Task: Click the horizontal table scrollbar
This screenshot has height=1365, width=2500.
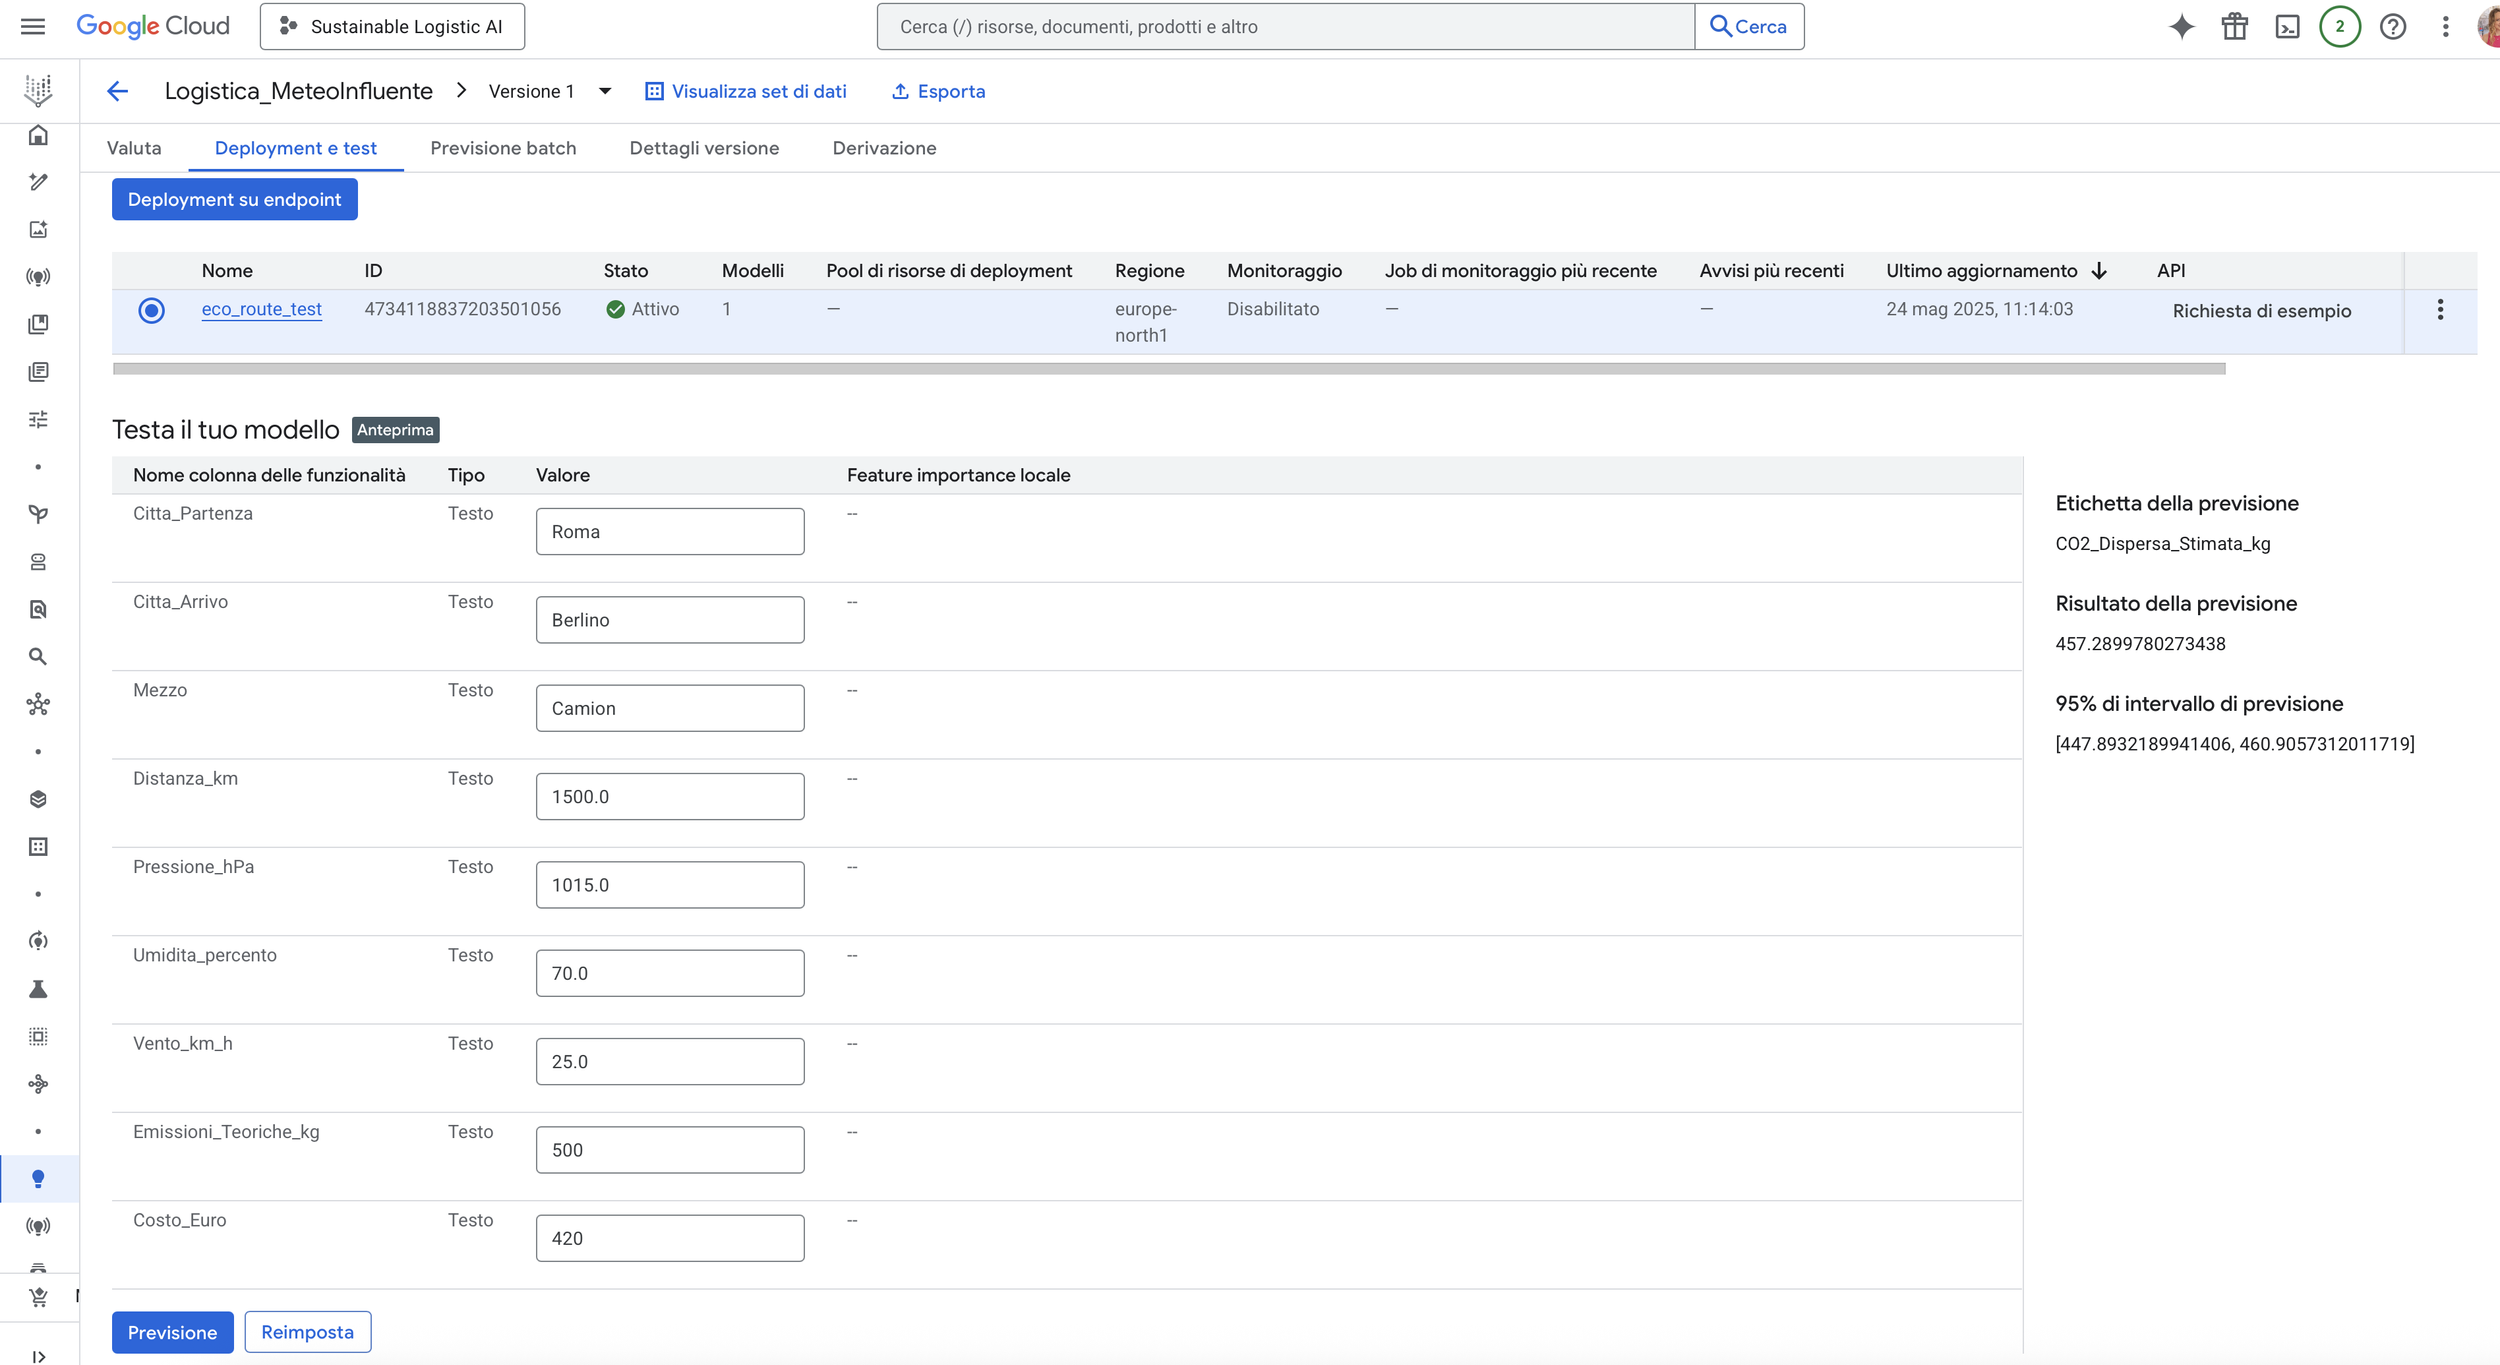Action: coord(1168,369)
